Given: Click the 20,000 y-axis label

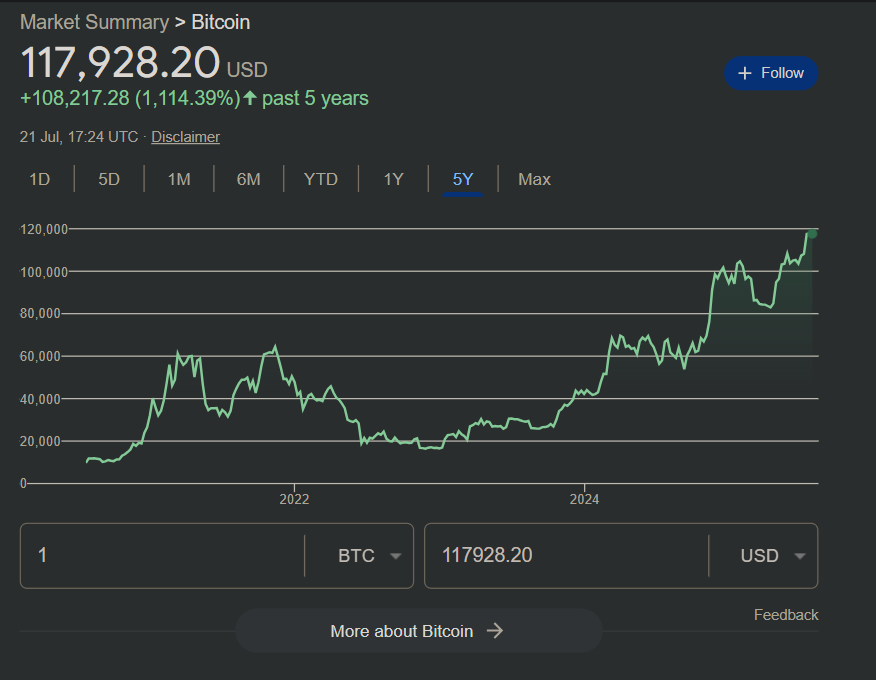Looking at the screenshot, I should click(x=40, y=441).
